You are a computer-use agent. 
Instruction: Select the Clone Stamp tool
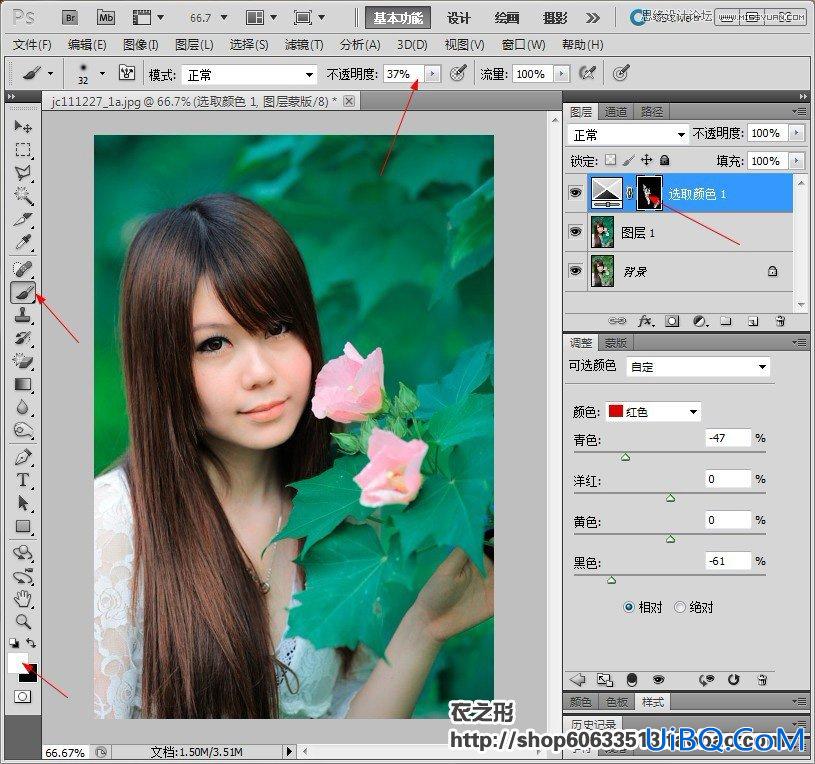click(22, 315)
